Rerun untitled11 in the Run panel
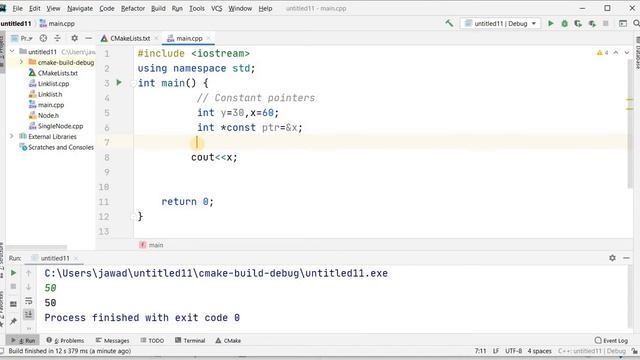The height and width of the screenshot is (360, 640). [13, 273]
